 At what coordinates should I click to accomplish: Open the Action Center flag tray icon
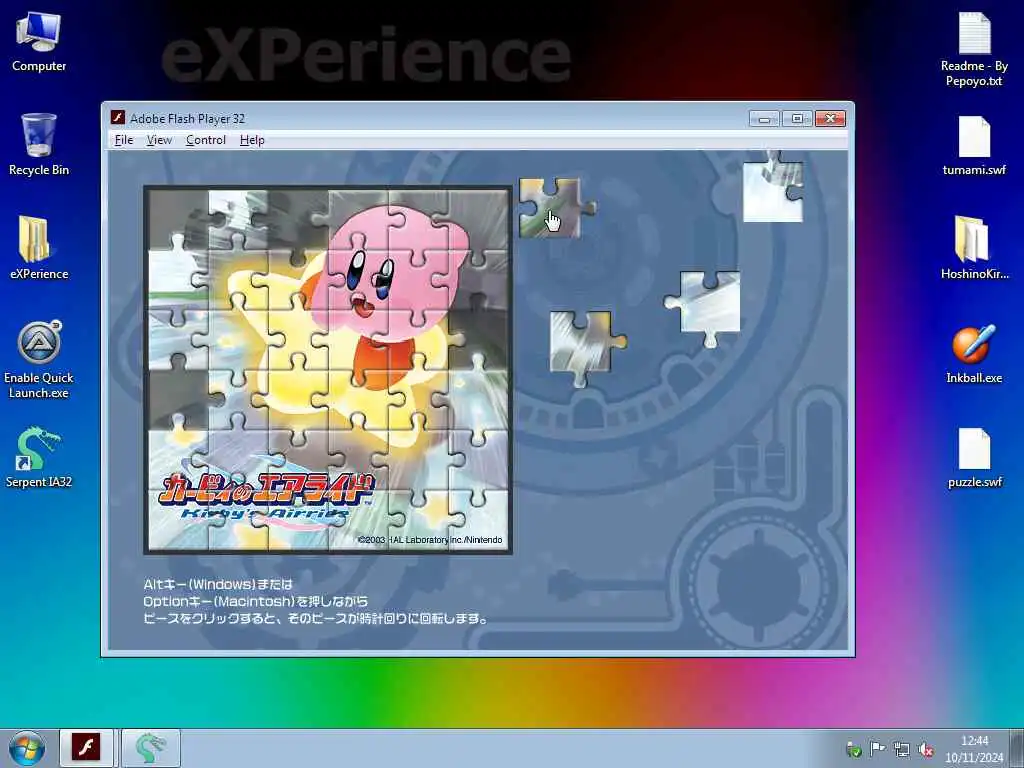point(877,749)
